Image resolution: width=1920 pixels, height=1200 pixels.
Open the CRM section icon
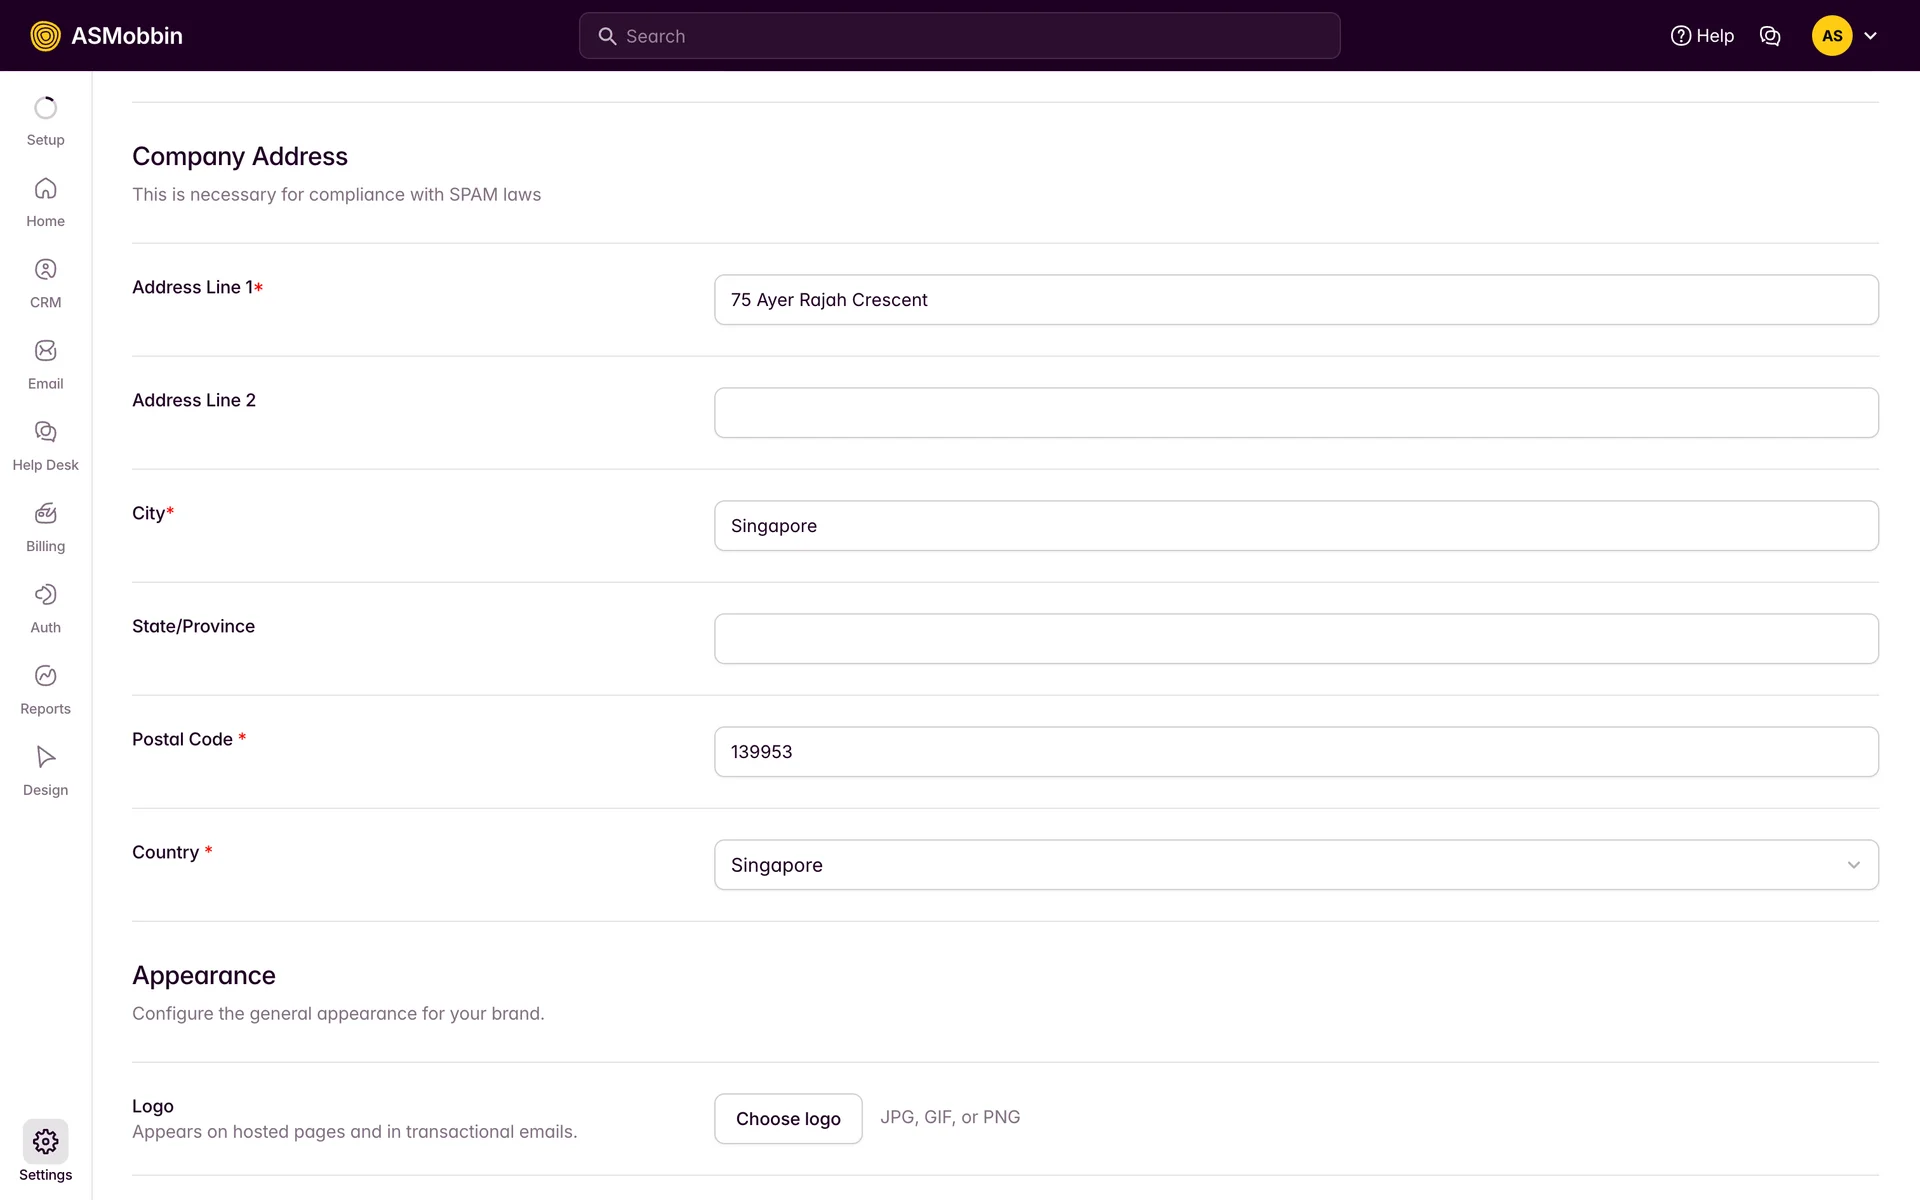(x=45, y=270)
